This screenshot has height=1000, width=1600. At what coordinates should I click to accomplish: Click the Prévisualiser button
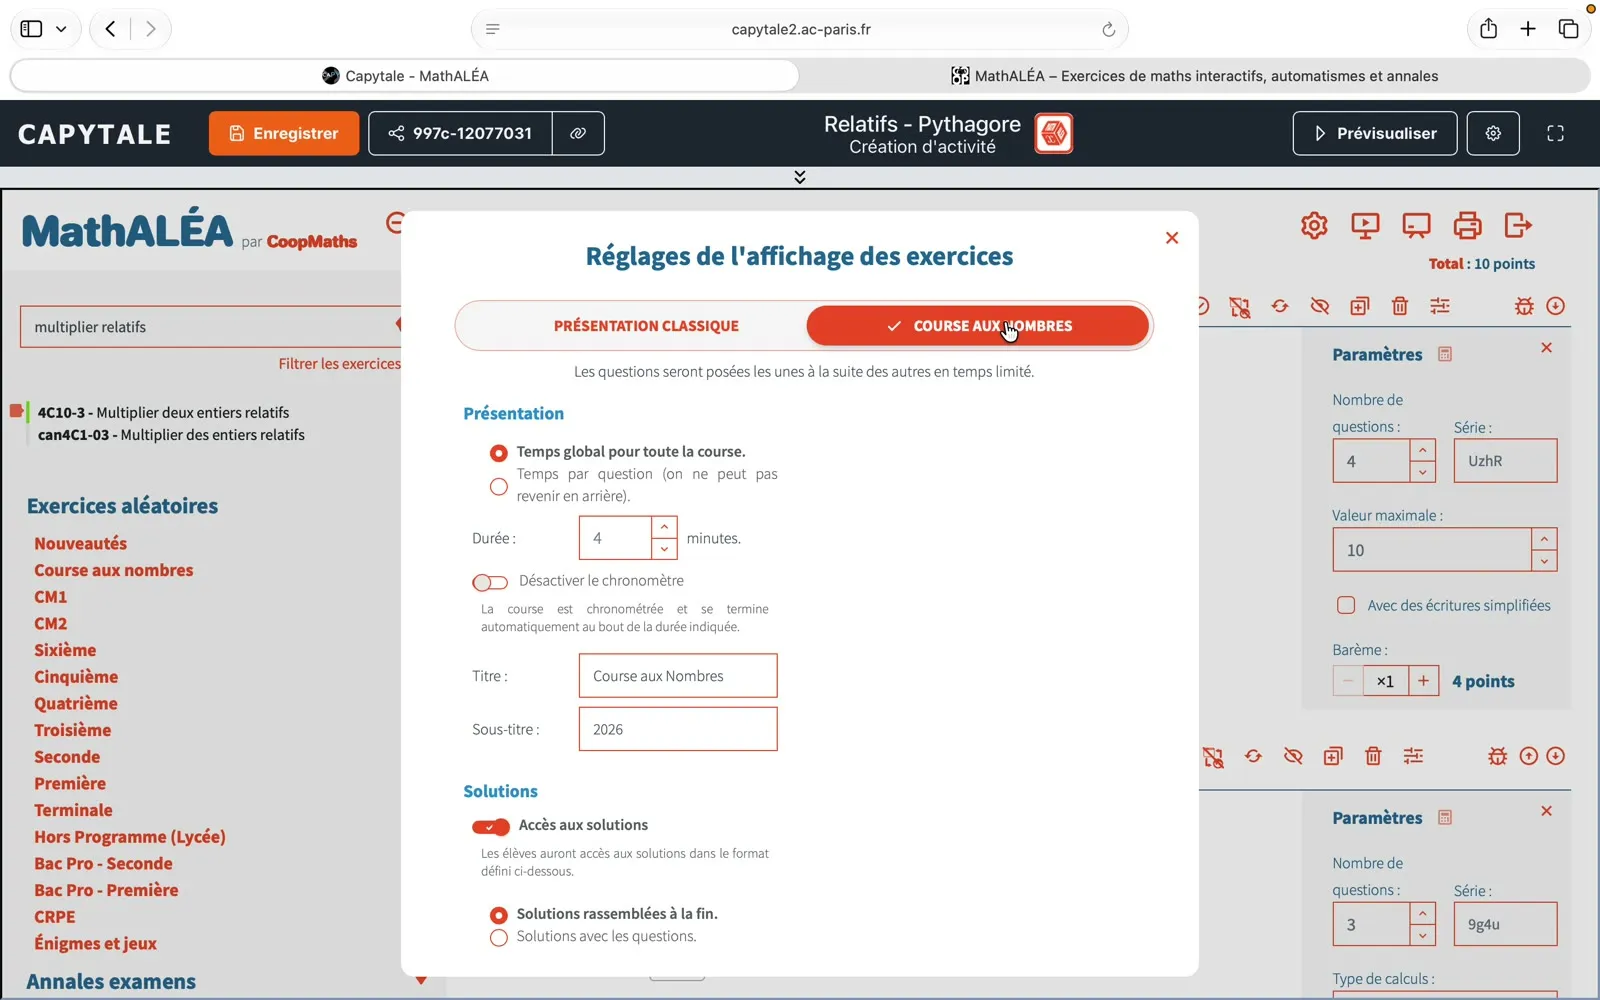(1375, 133)
